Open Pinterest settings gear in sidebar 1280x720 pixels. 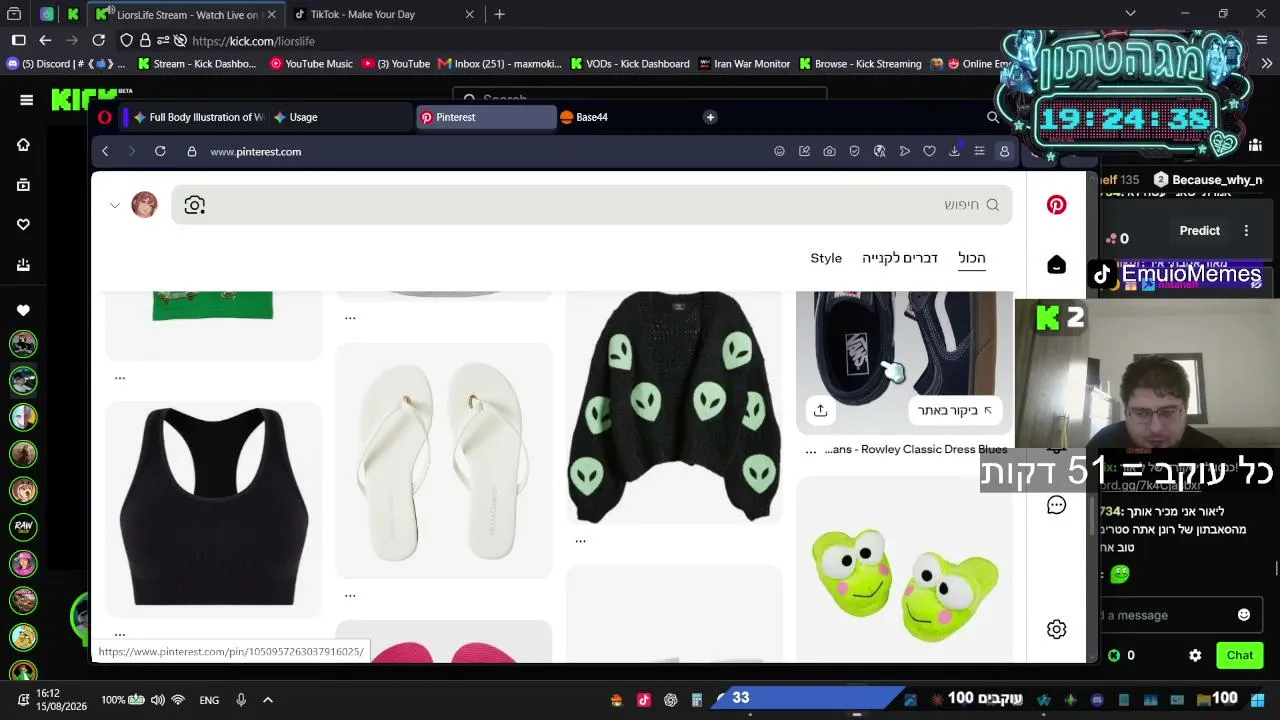point(1056,629)
